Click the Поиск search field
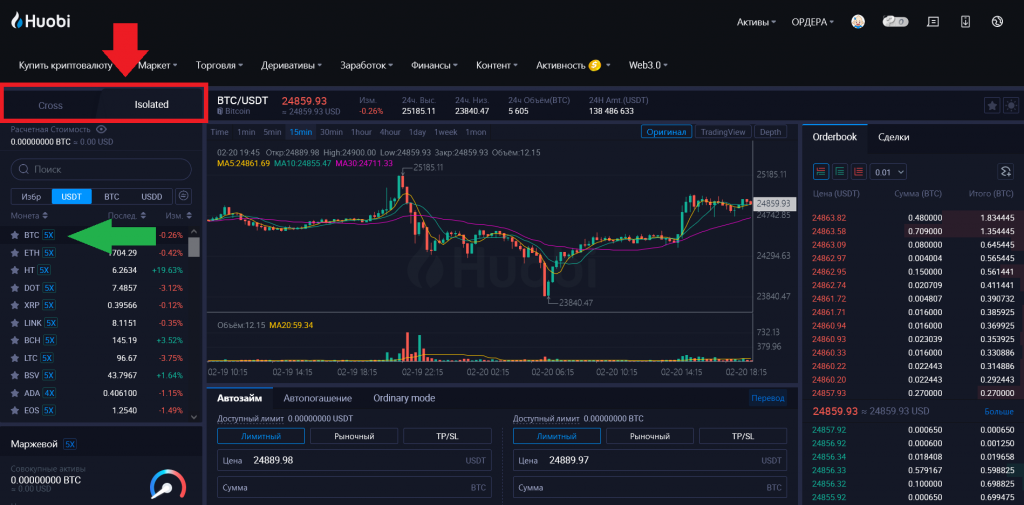 coord(101,169)
